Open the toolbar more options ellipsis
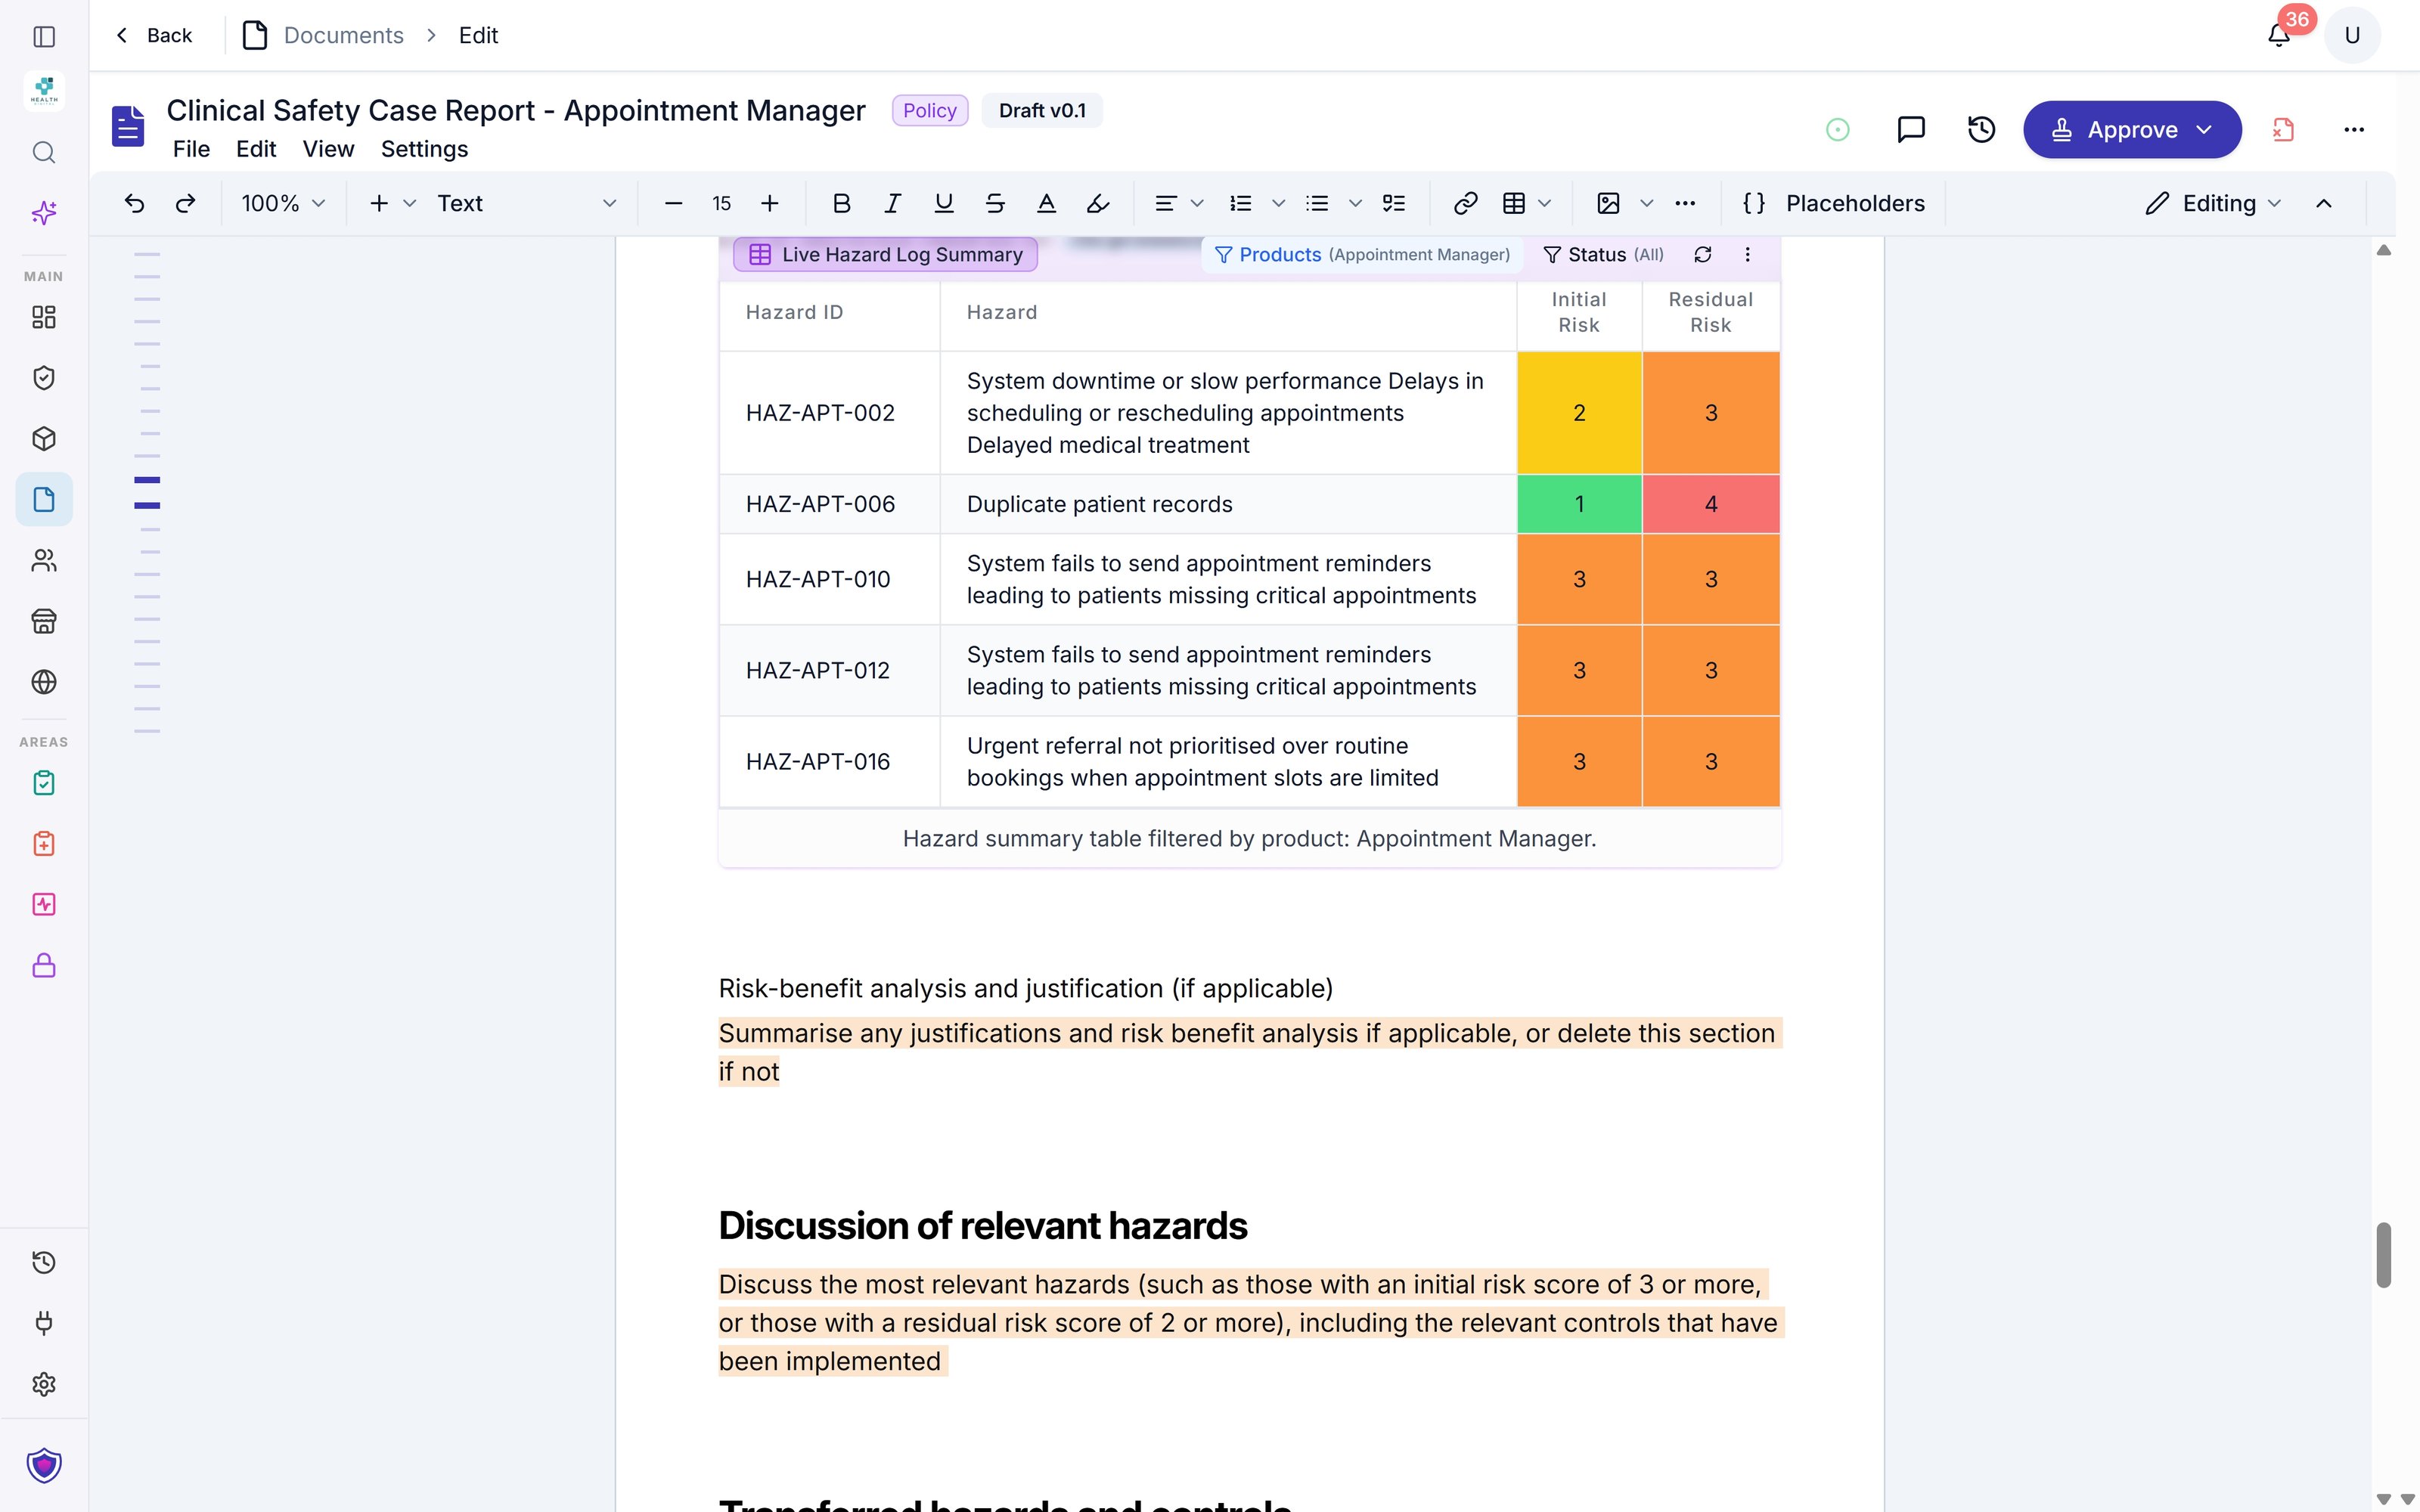2420x1512 pixels. point(1685,203)
